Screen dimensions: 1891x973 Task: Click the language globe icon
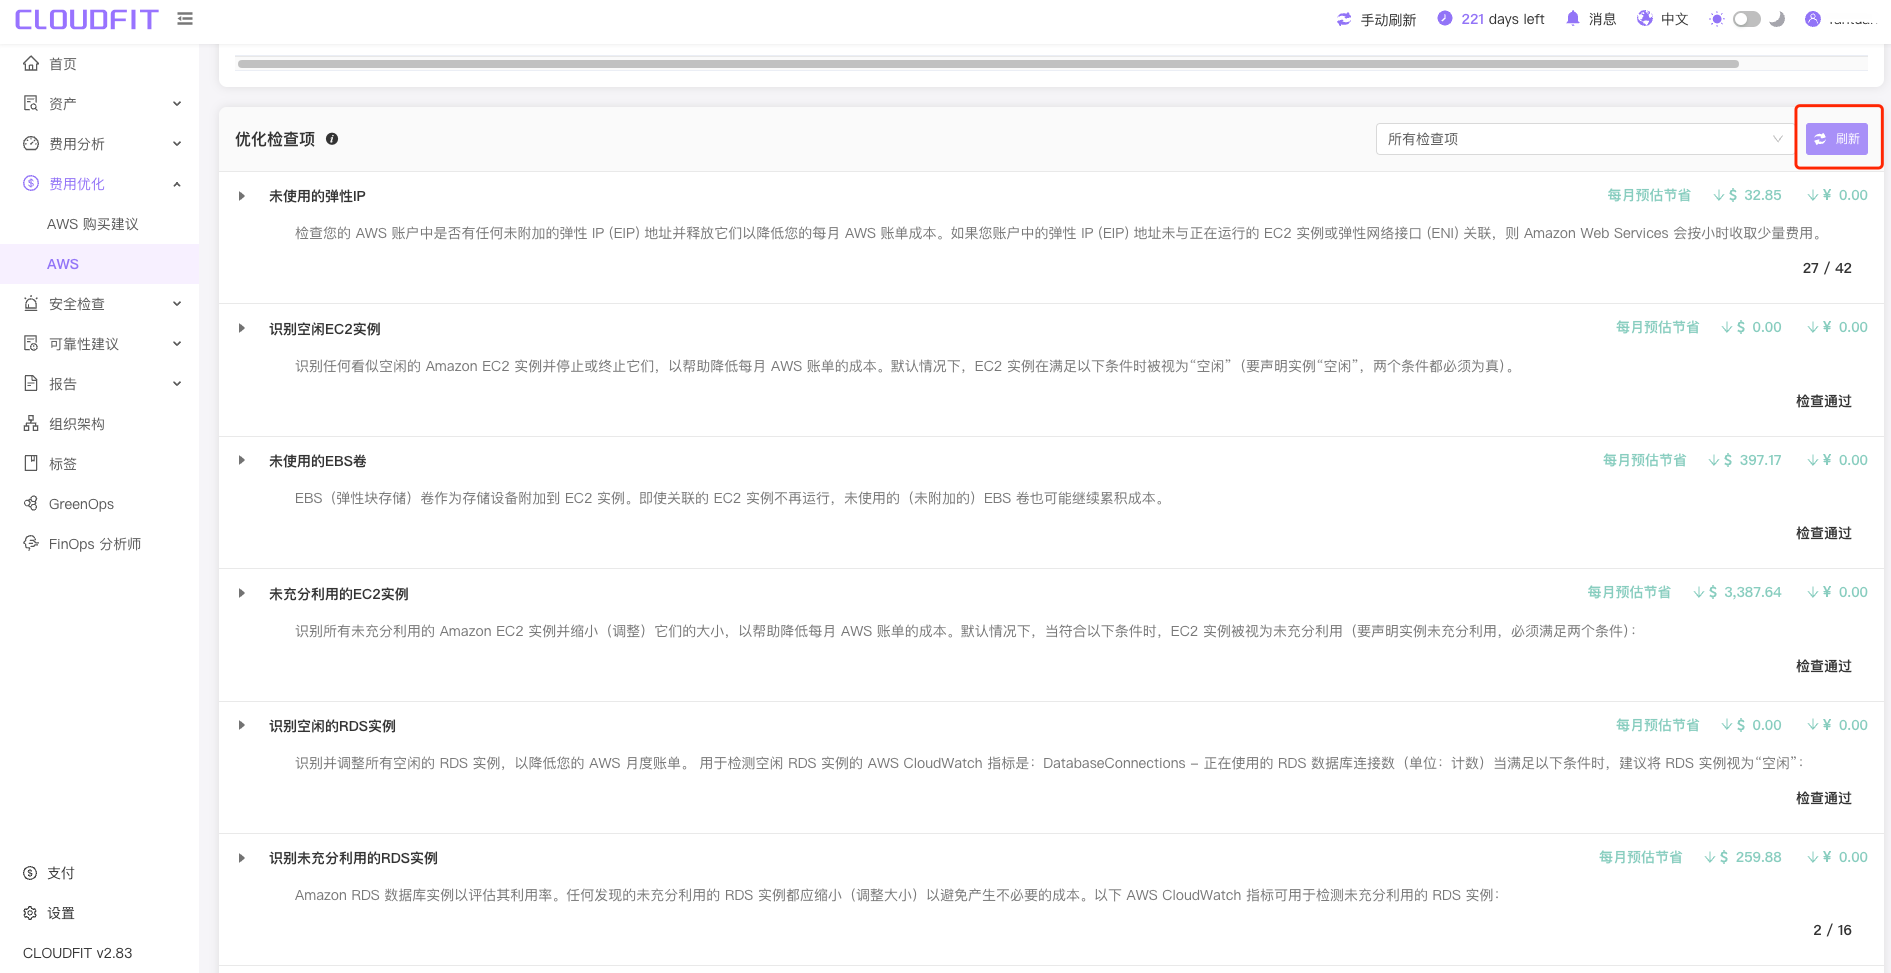1645,18
